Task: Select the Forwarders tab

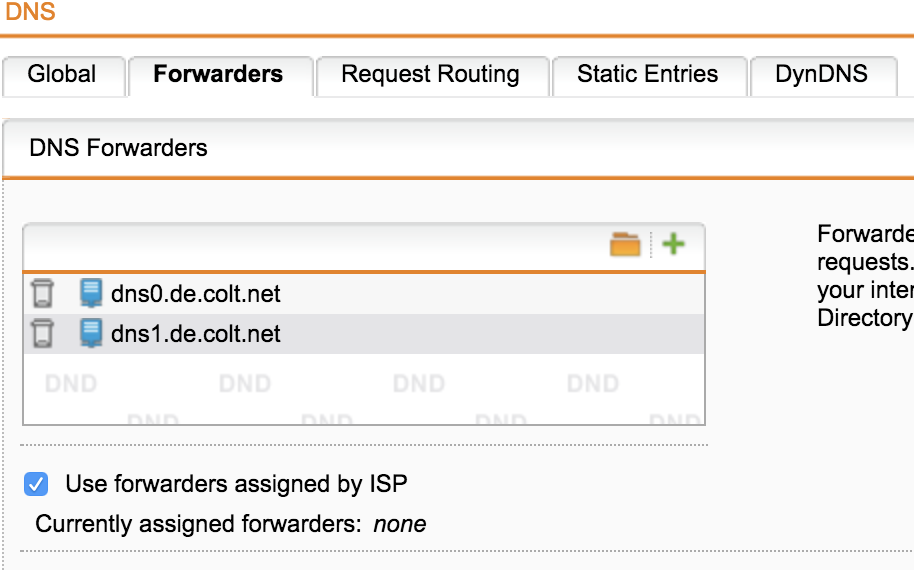Action: click(x=218, y=75)
